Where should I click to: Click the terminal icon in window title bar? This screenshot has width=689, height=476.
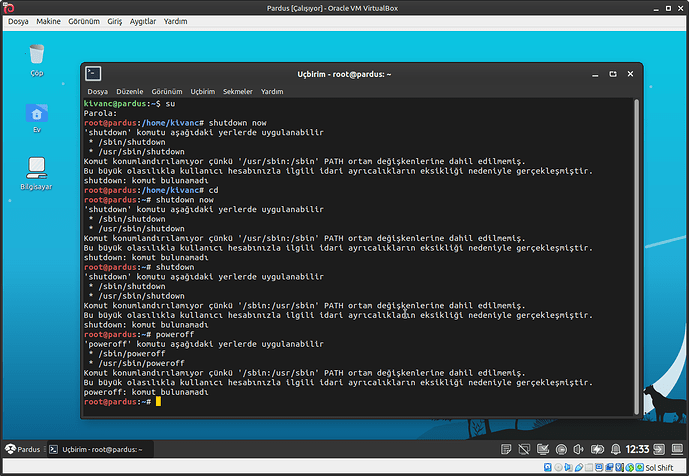[93, 73]
